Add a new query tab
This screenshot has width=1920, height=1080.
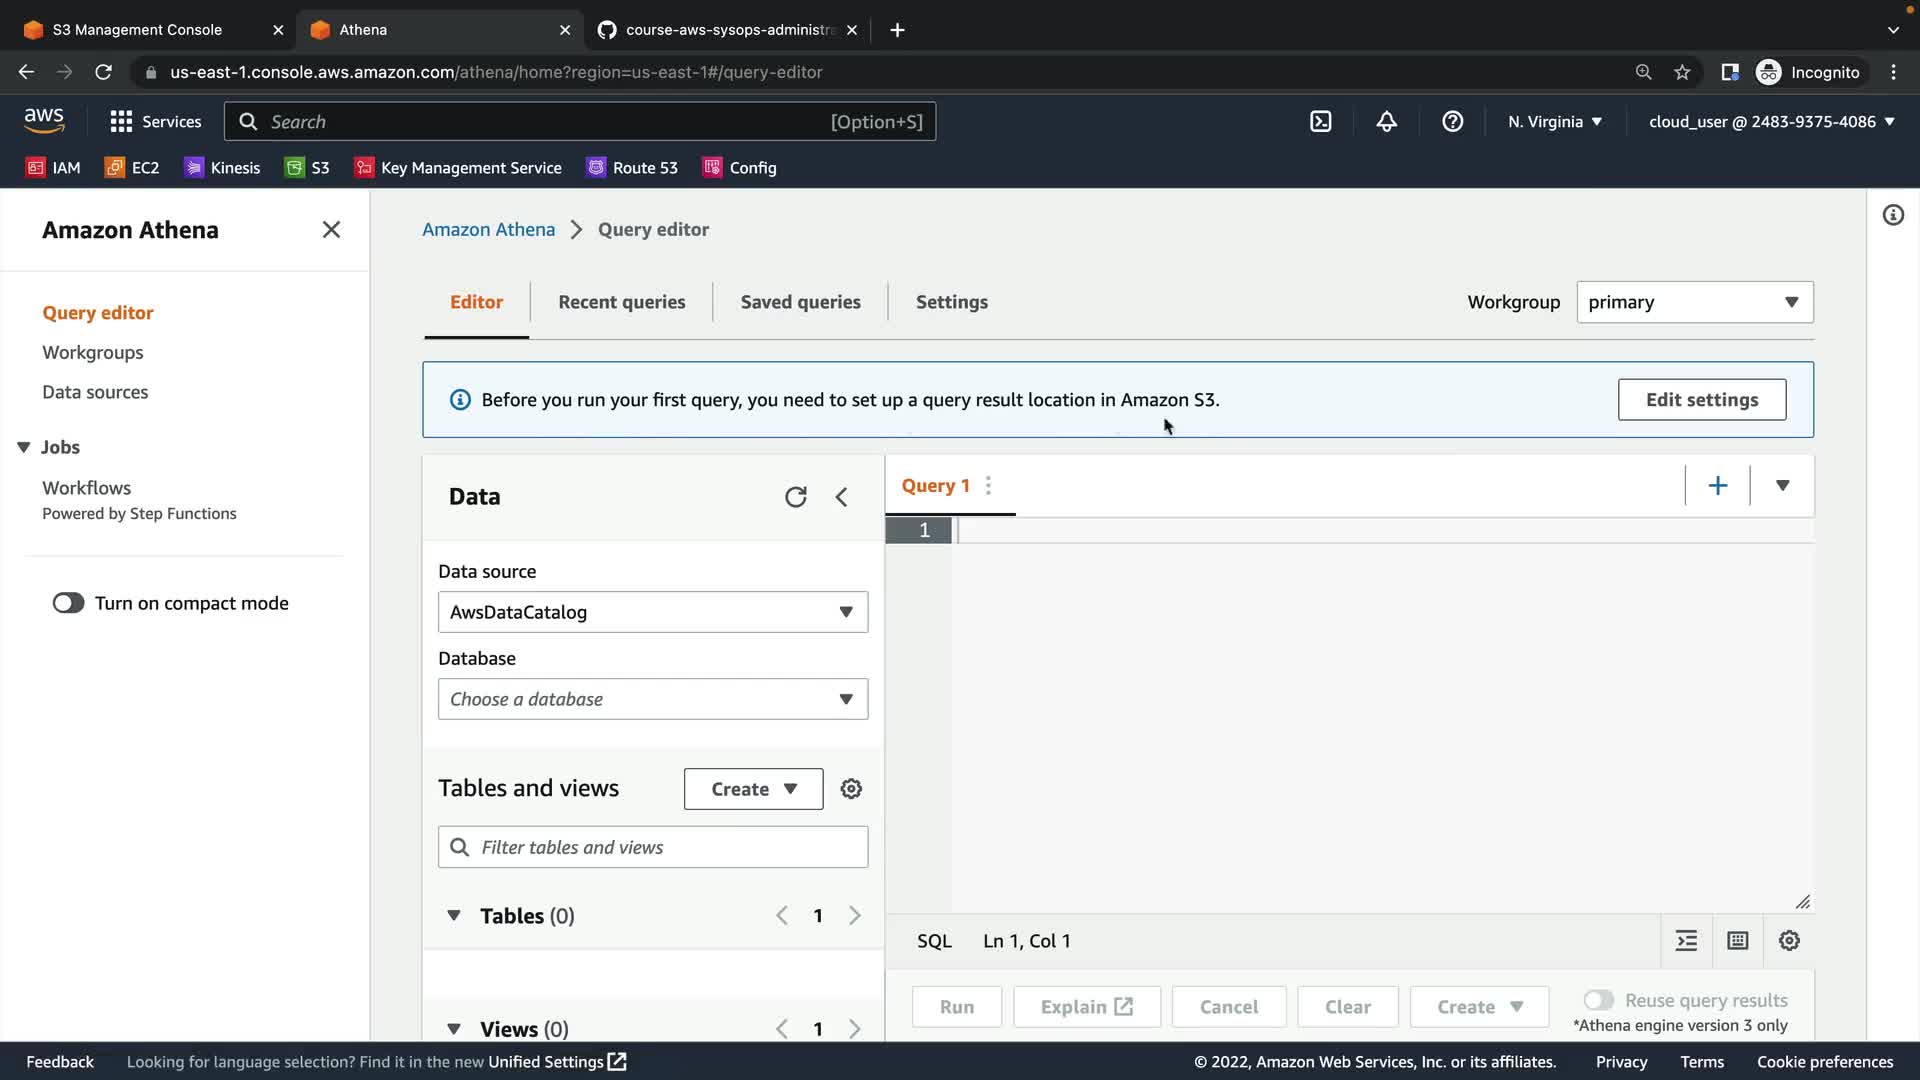[1717, 486]
